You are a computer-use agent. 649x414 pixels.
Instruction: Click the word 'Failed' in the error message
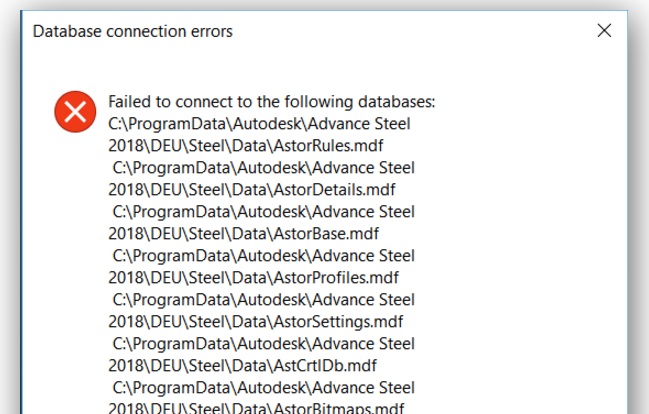129,102
